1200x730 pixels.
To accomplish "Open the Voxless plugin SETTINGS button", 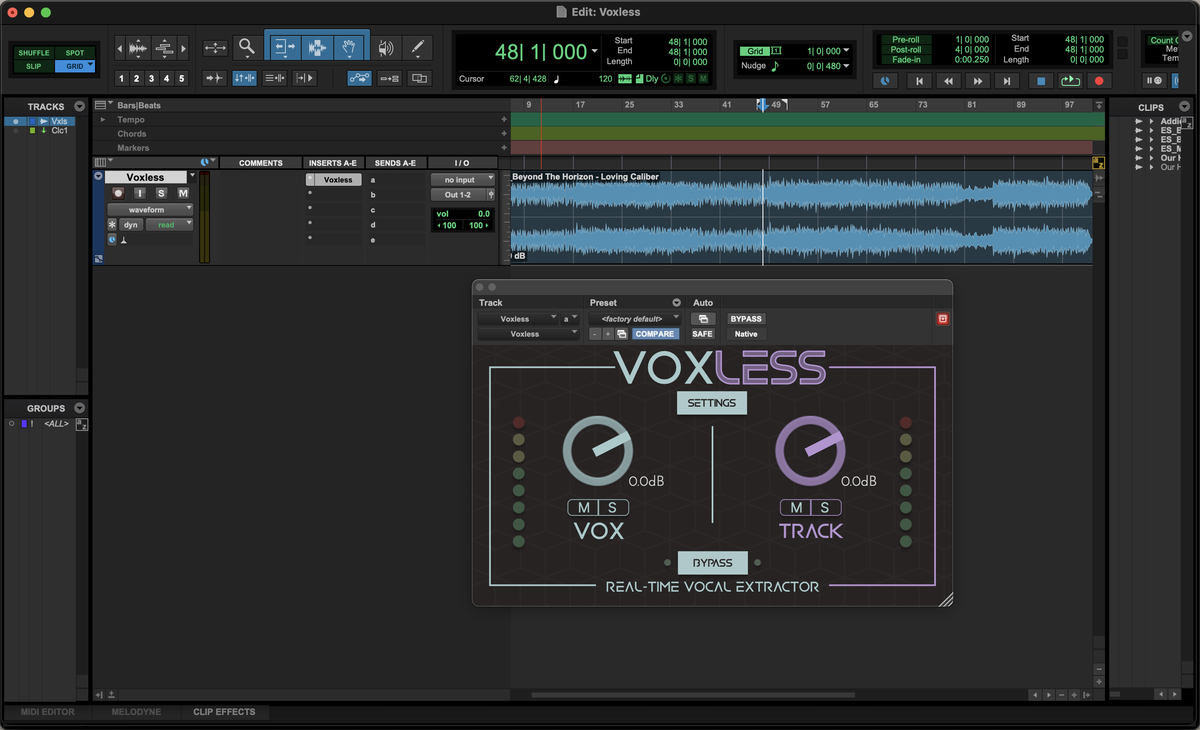I will 711,403.
